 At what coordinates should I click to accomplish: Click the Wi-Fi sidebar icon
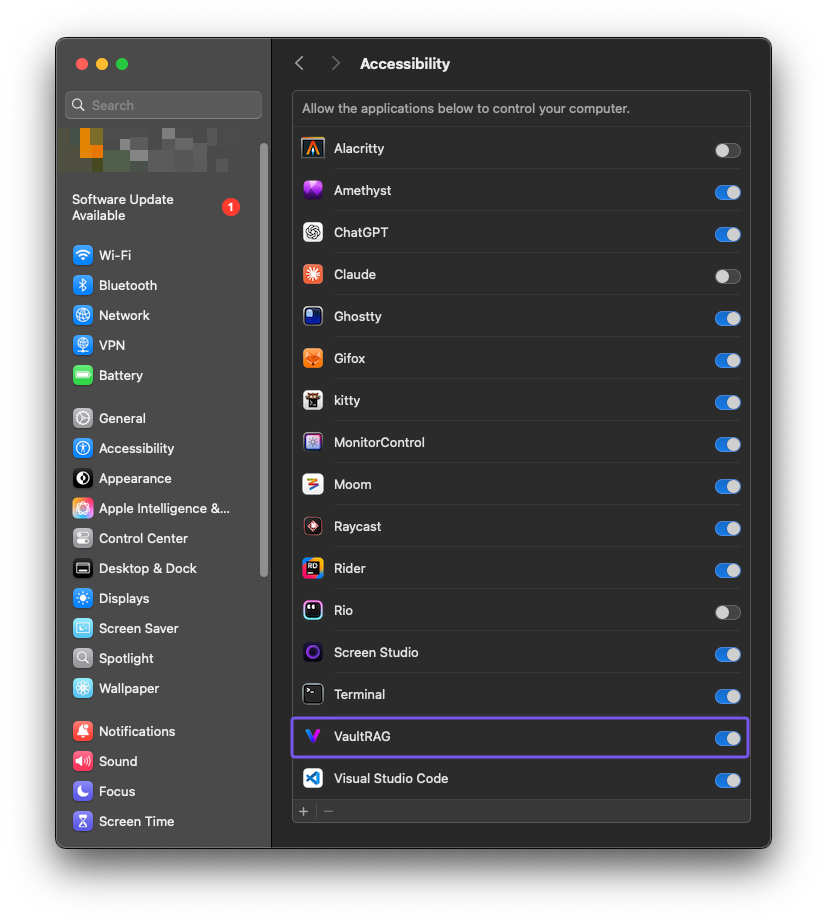(83, 255)
